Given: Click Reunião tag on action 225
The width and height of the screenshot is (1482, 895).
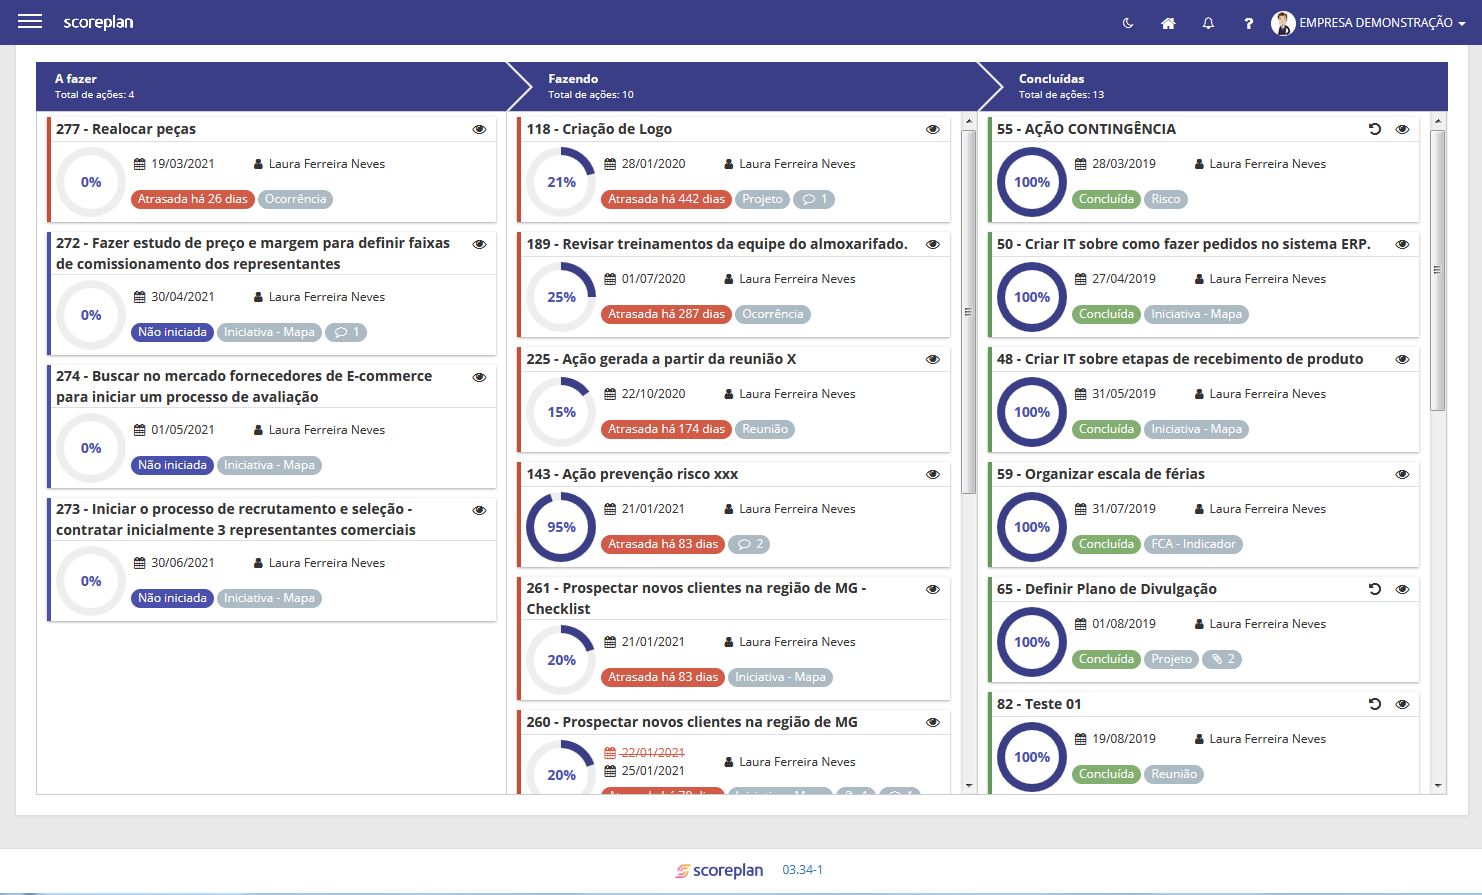Looking at the screenshot, I should (x=766, y=429).
